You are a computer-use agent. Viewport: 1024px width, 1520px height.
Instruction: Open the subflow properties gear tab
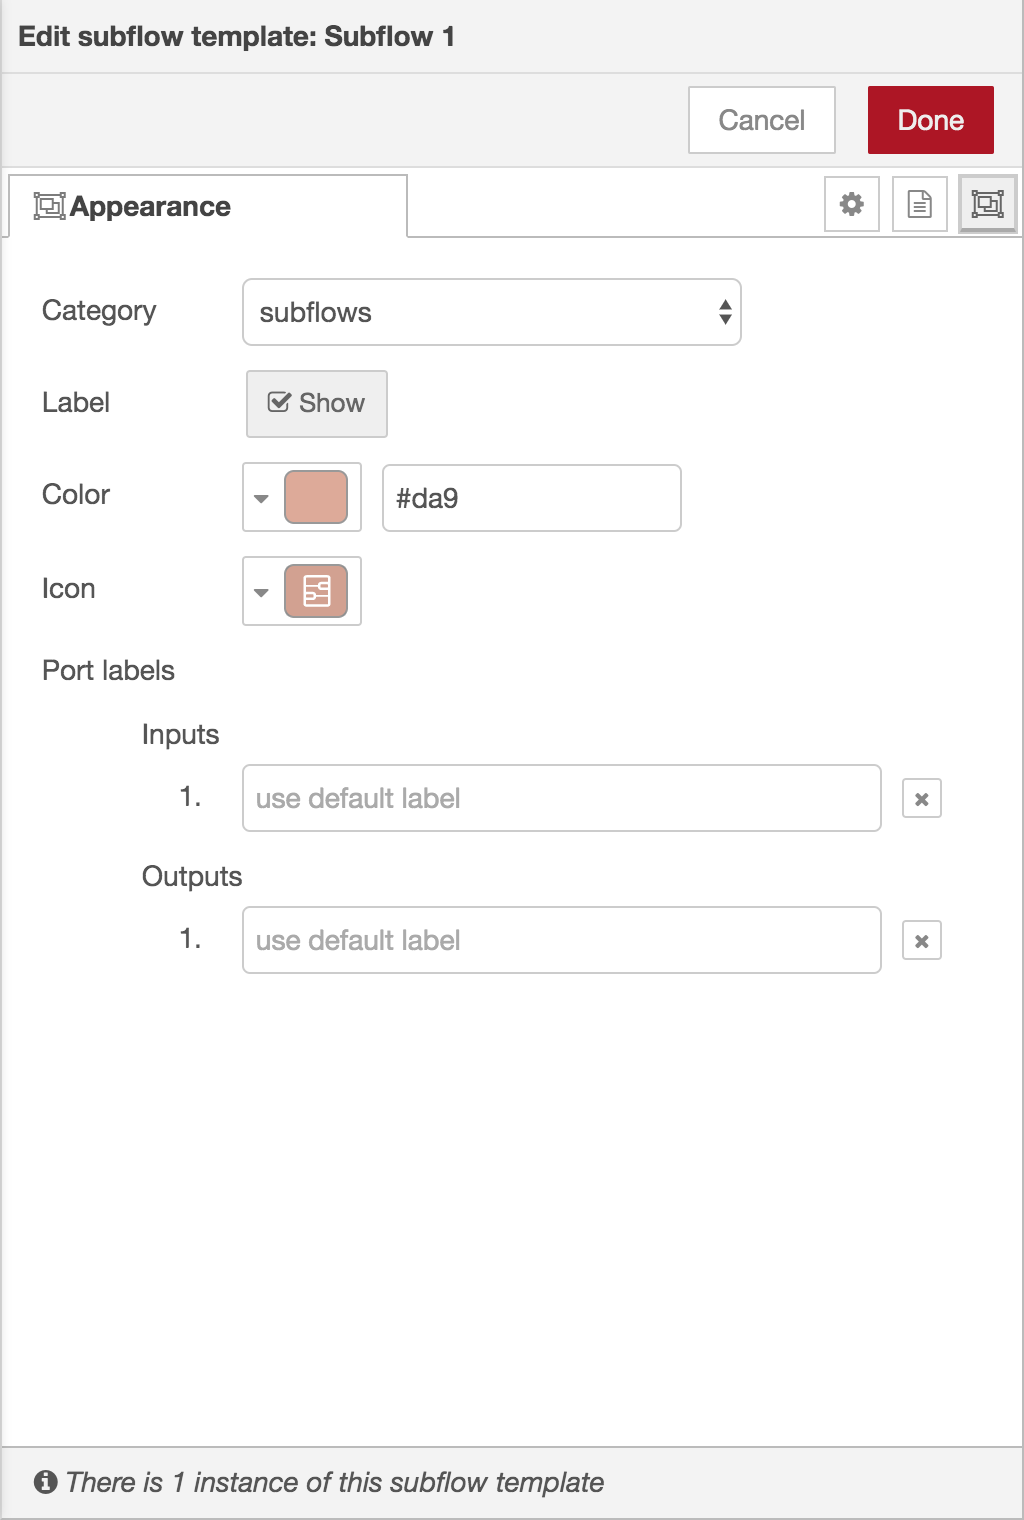pos(851,204)
